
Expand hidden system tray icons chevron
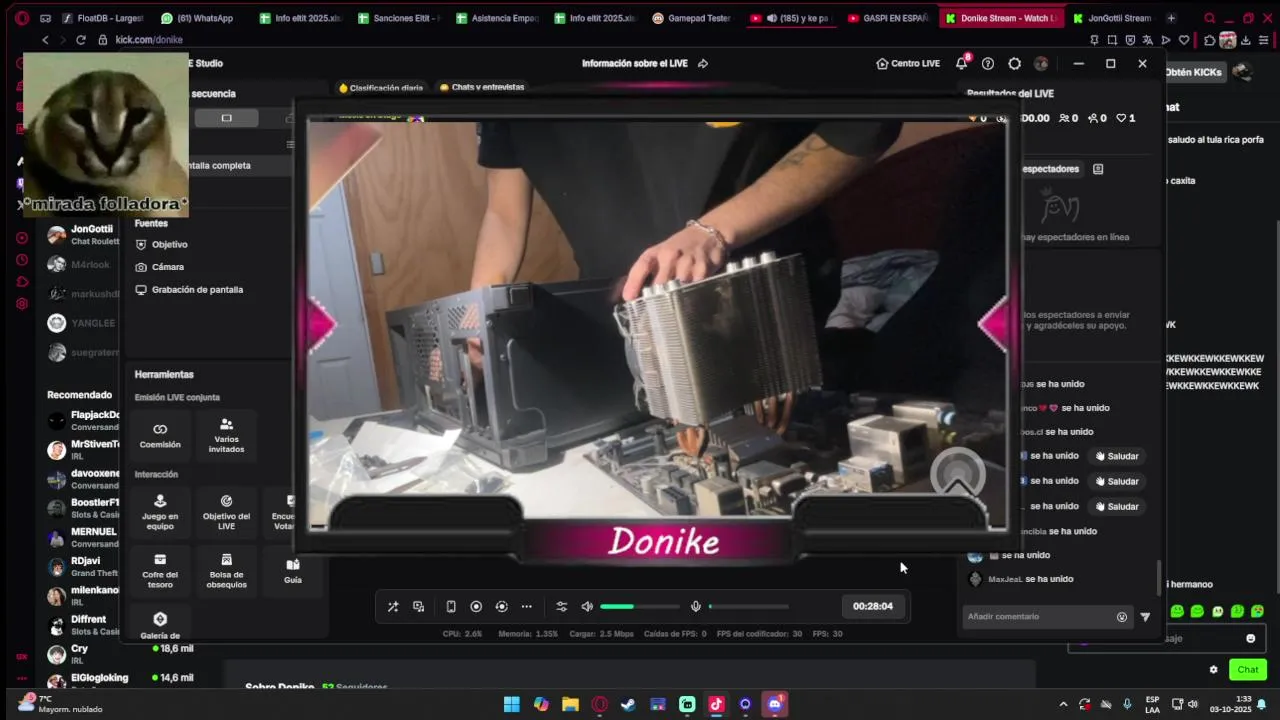1063,704
